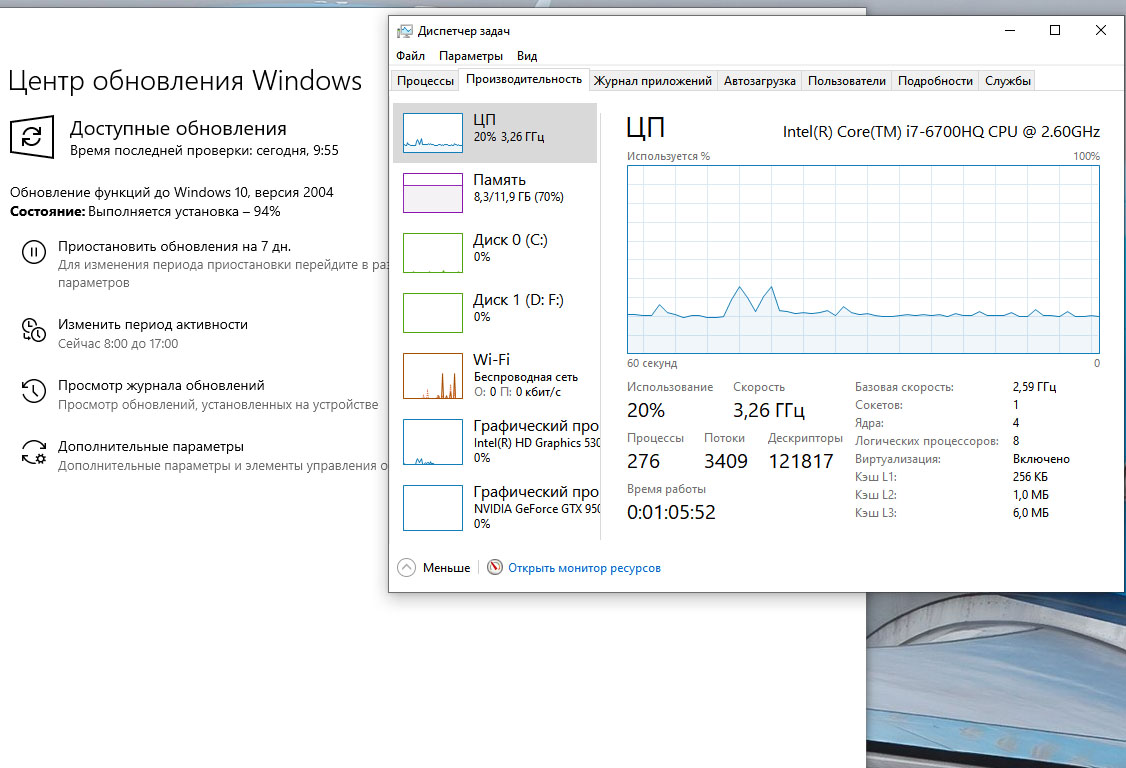Click the resource monitor gauge icon
This screenshot has width=1126, height=768.
[495, 568]
